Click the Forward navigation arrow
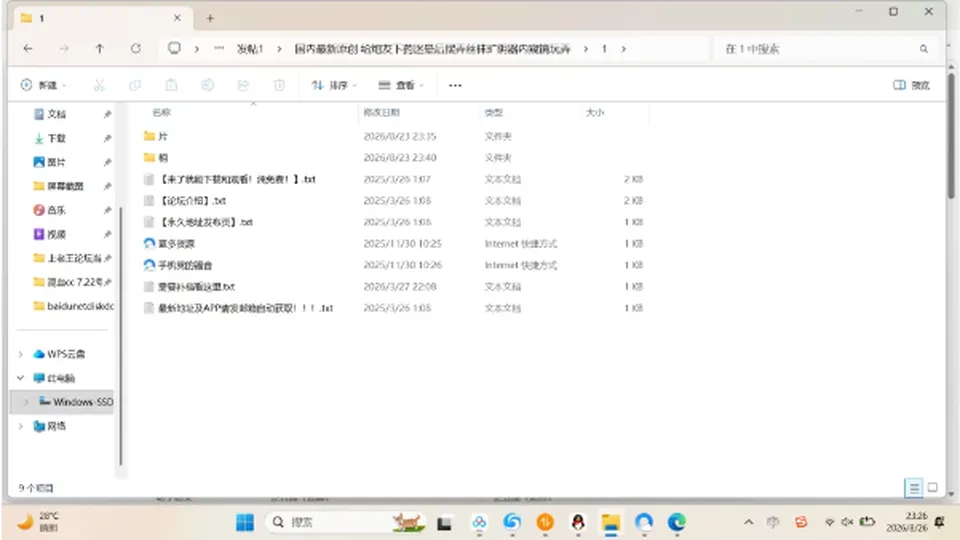This screenshot has height=540, width=960. coord(64,48)
